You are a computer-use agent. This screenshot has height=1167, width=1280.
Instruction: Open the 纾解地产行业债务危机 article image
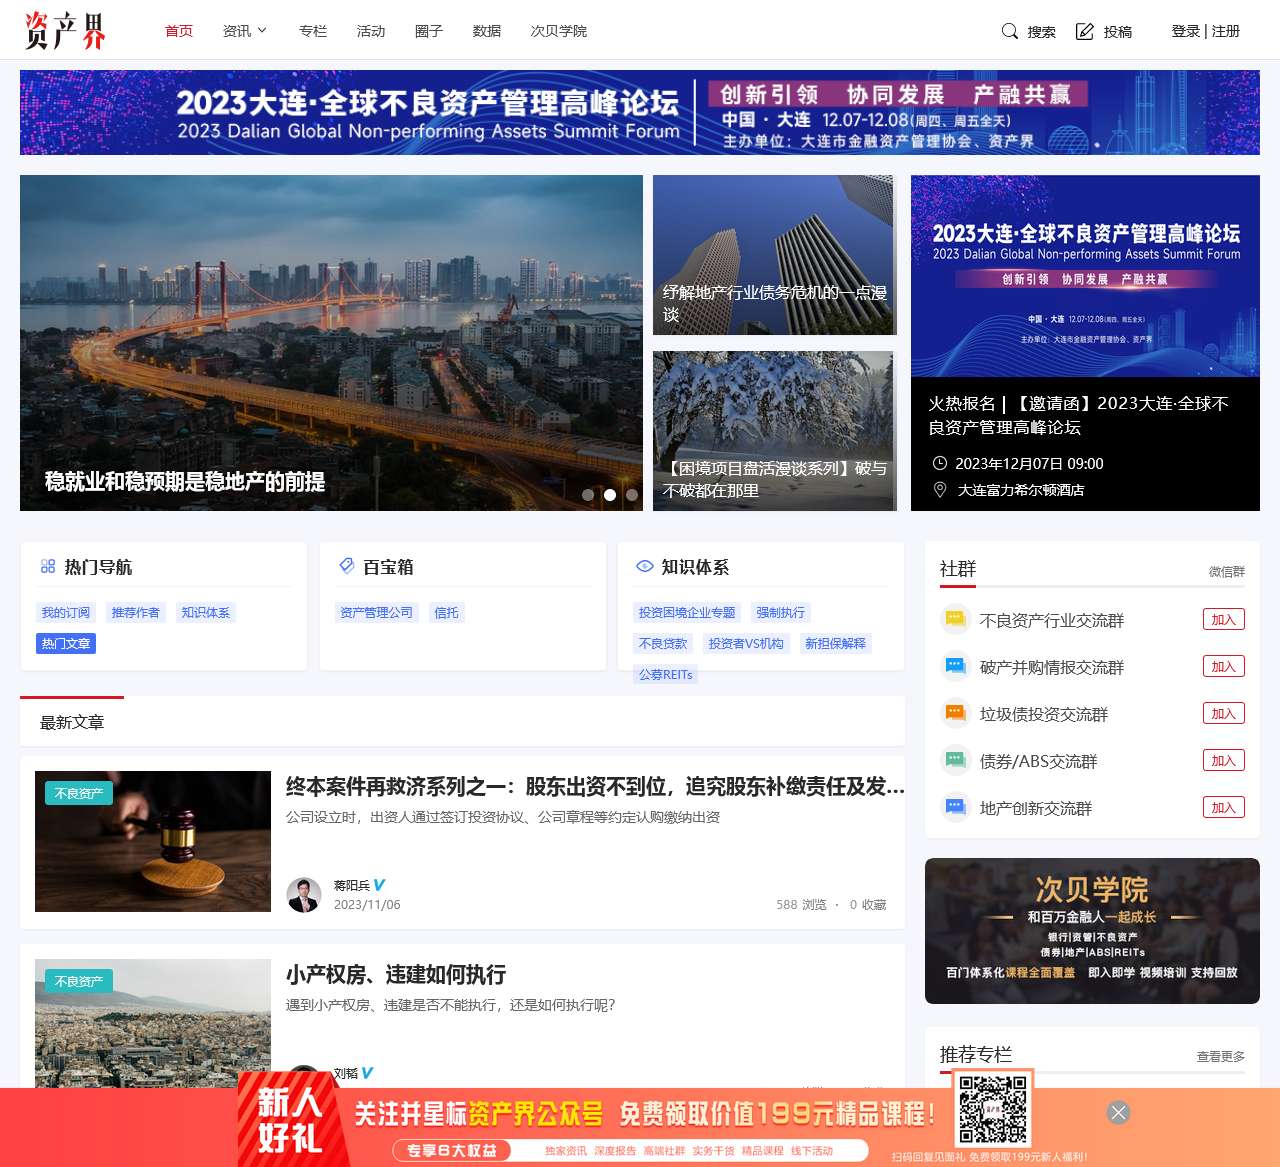(775, 255)
